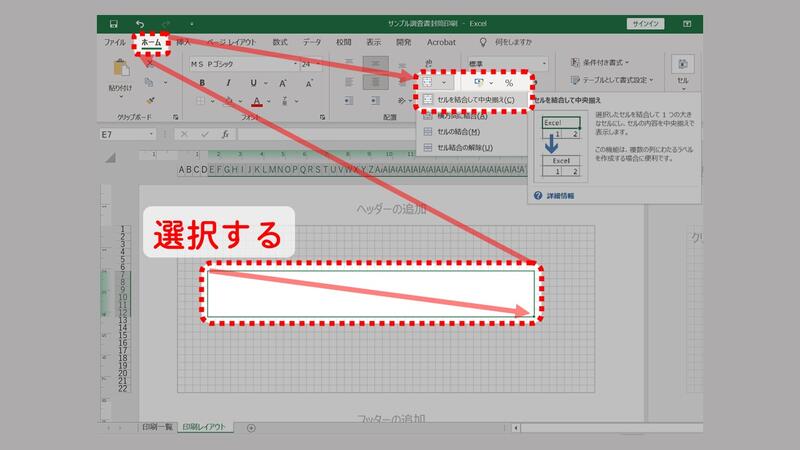Click the Copy icon
The height and width of the screenshot is (450, 800).
[149, 82]
